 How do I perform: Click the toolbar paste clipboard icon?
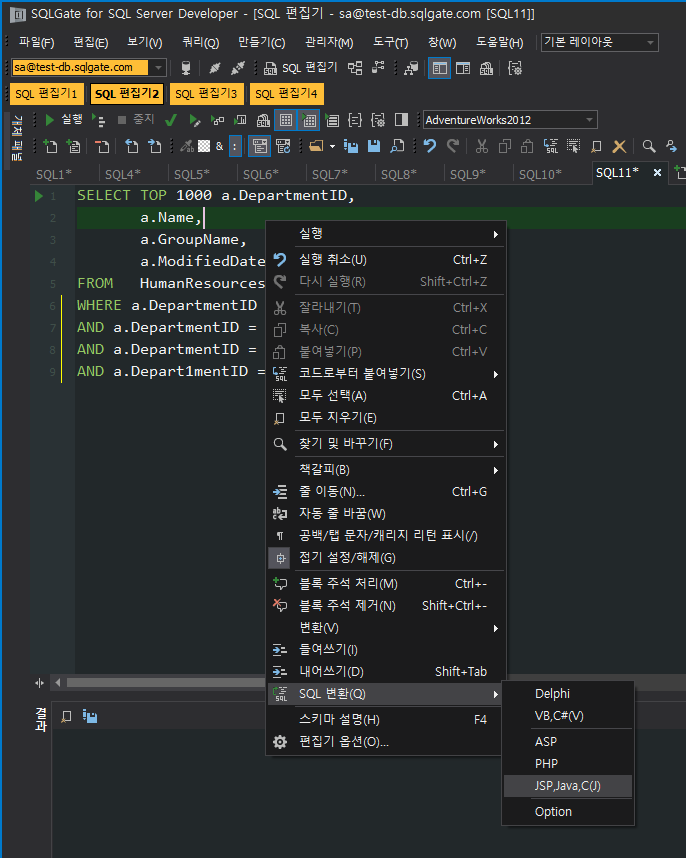(527, 146)
